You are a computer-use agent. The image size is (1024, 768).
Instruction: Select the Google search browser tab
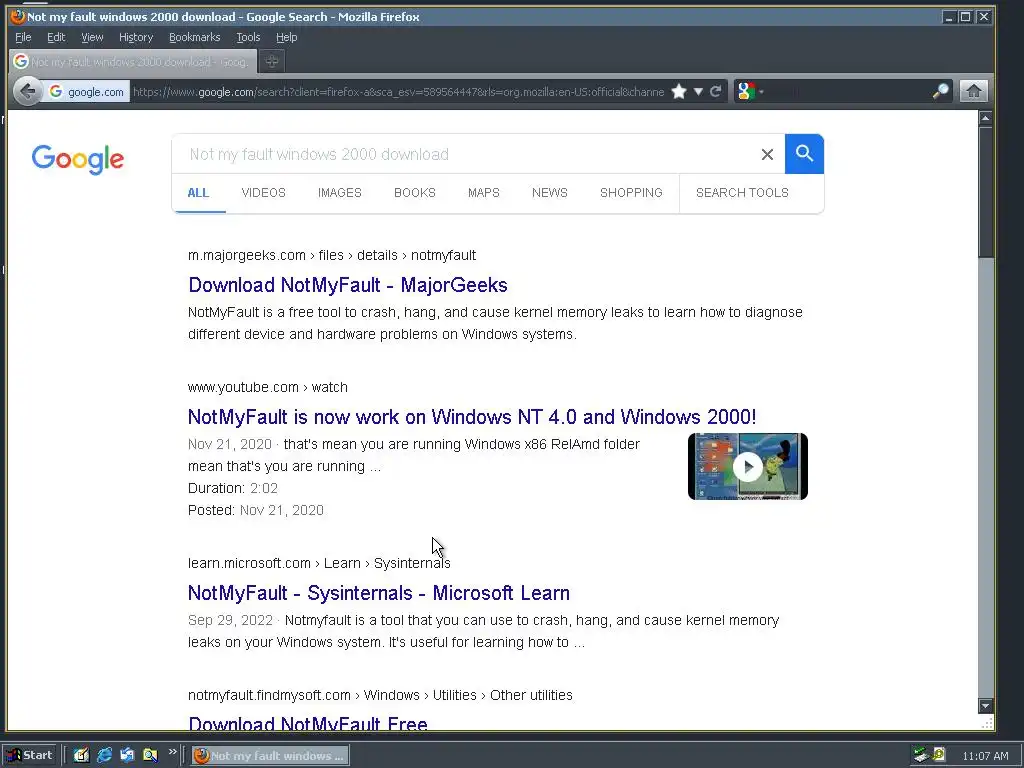tap(133, 61)
